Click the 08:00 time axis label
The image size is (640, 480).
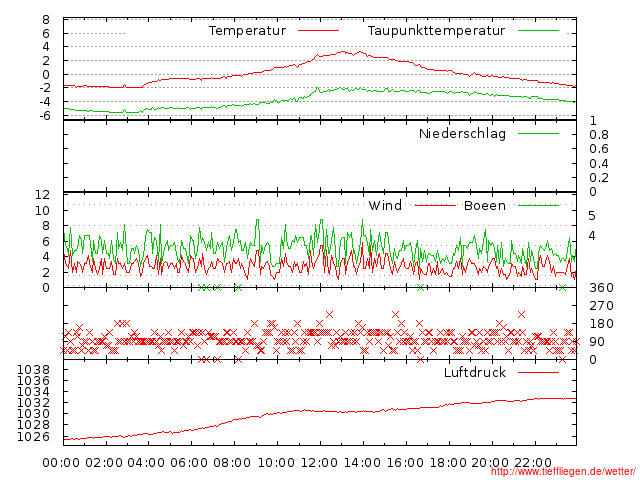232,463
